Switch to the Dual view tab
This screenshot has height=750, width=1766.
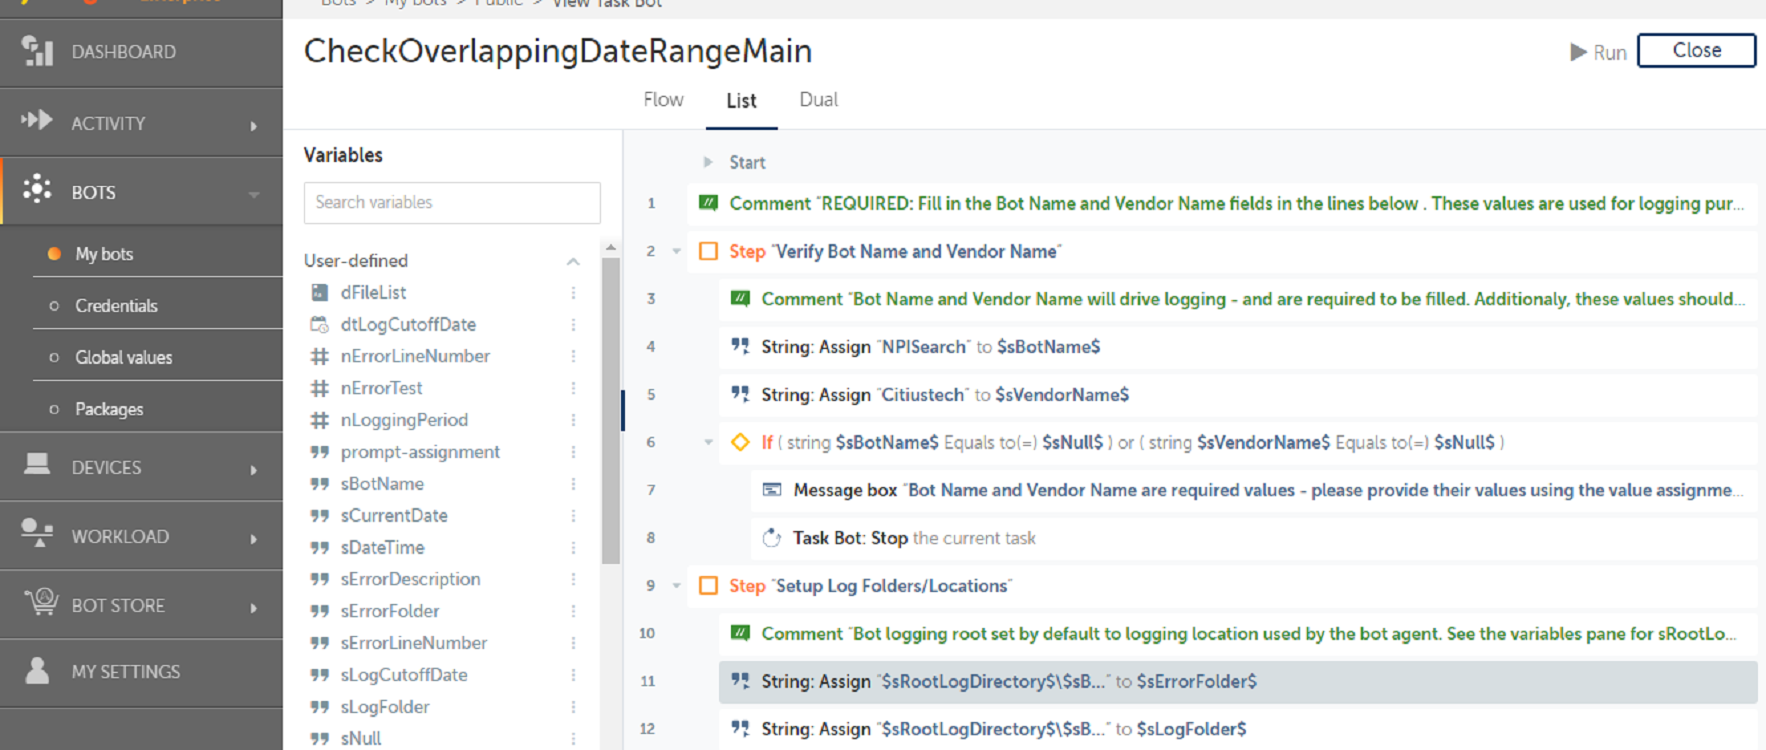click(818, 100)
